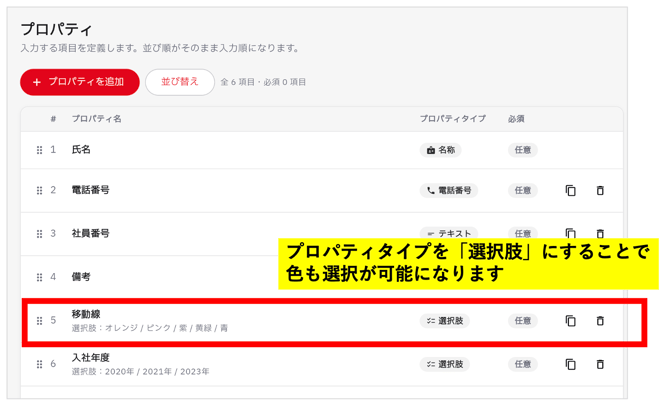The image size is (670, 409).
Task: Click the 必須 column header
Action: [x=516, y=119]
